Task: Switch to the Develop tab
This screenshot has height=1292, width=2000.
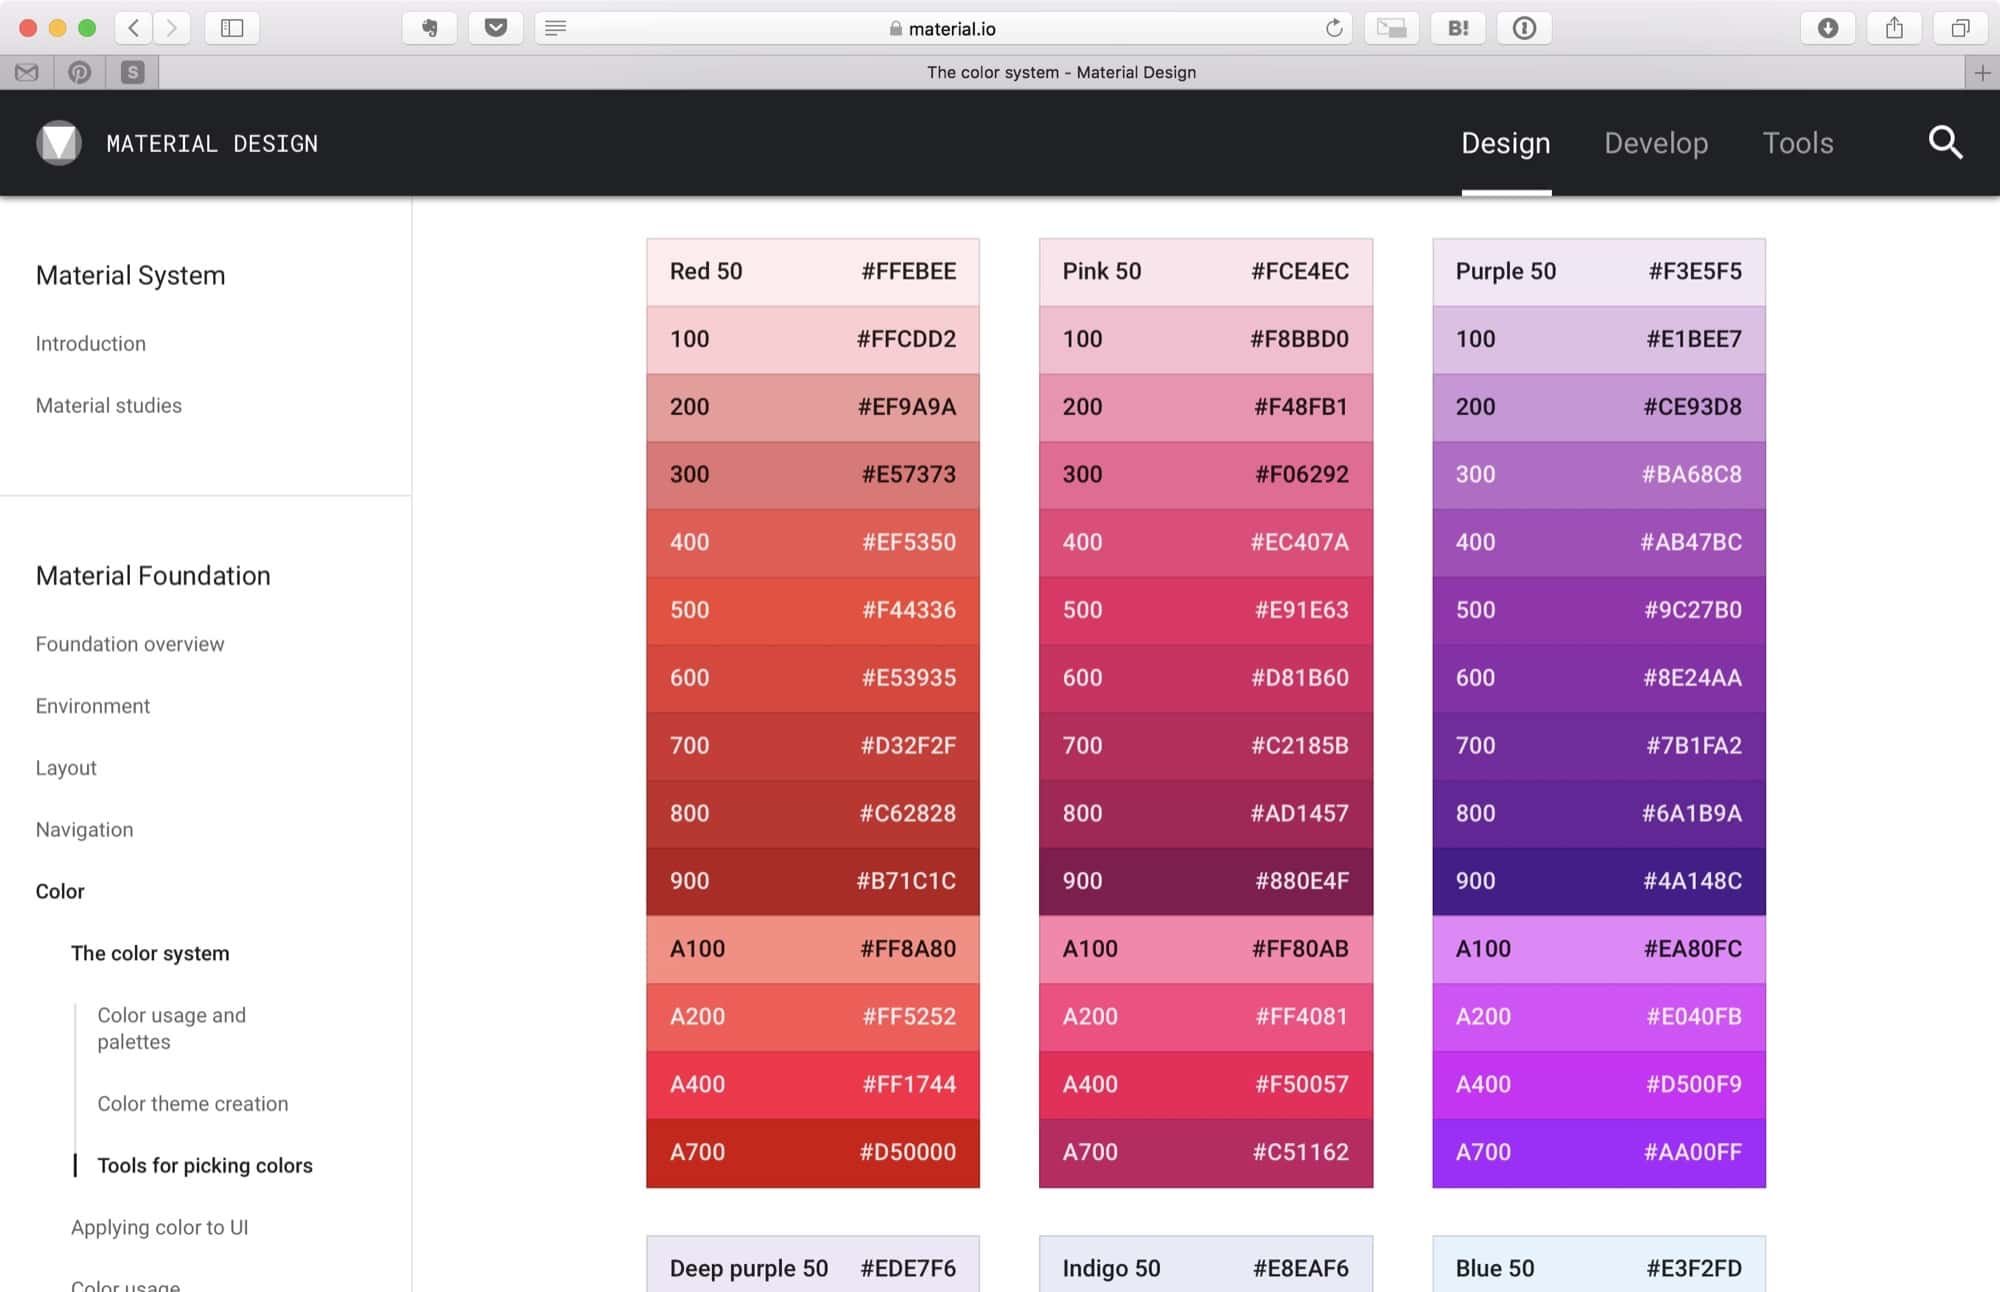Action: pos(1655,143)
